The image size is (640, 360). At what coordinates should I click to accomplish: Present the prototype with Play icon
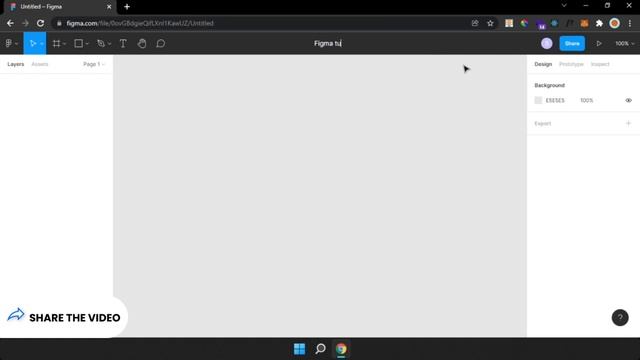[x=599, y=43]
